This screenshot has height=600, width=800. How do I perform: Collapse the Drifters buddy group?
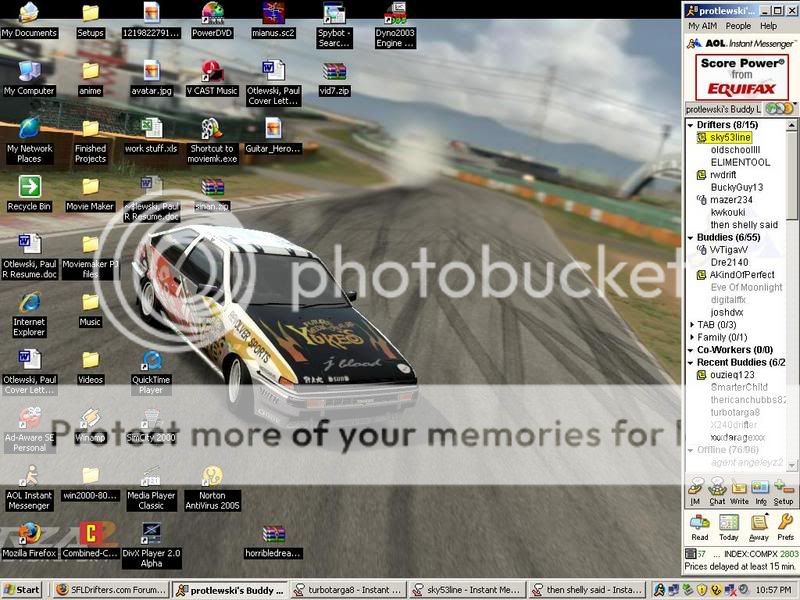pyautogui.click(x=691, y=125)
